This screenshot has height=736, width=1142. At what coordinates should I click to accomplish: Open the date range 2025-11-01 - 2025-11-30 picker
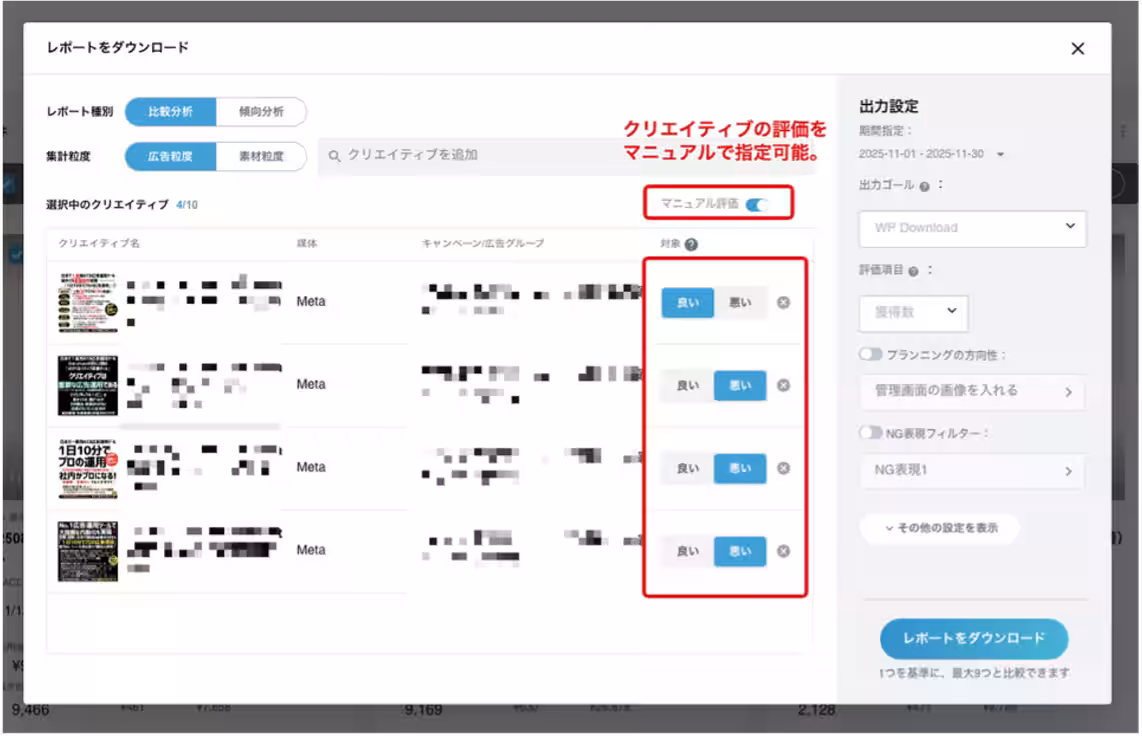point(930,154)
